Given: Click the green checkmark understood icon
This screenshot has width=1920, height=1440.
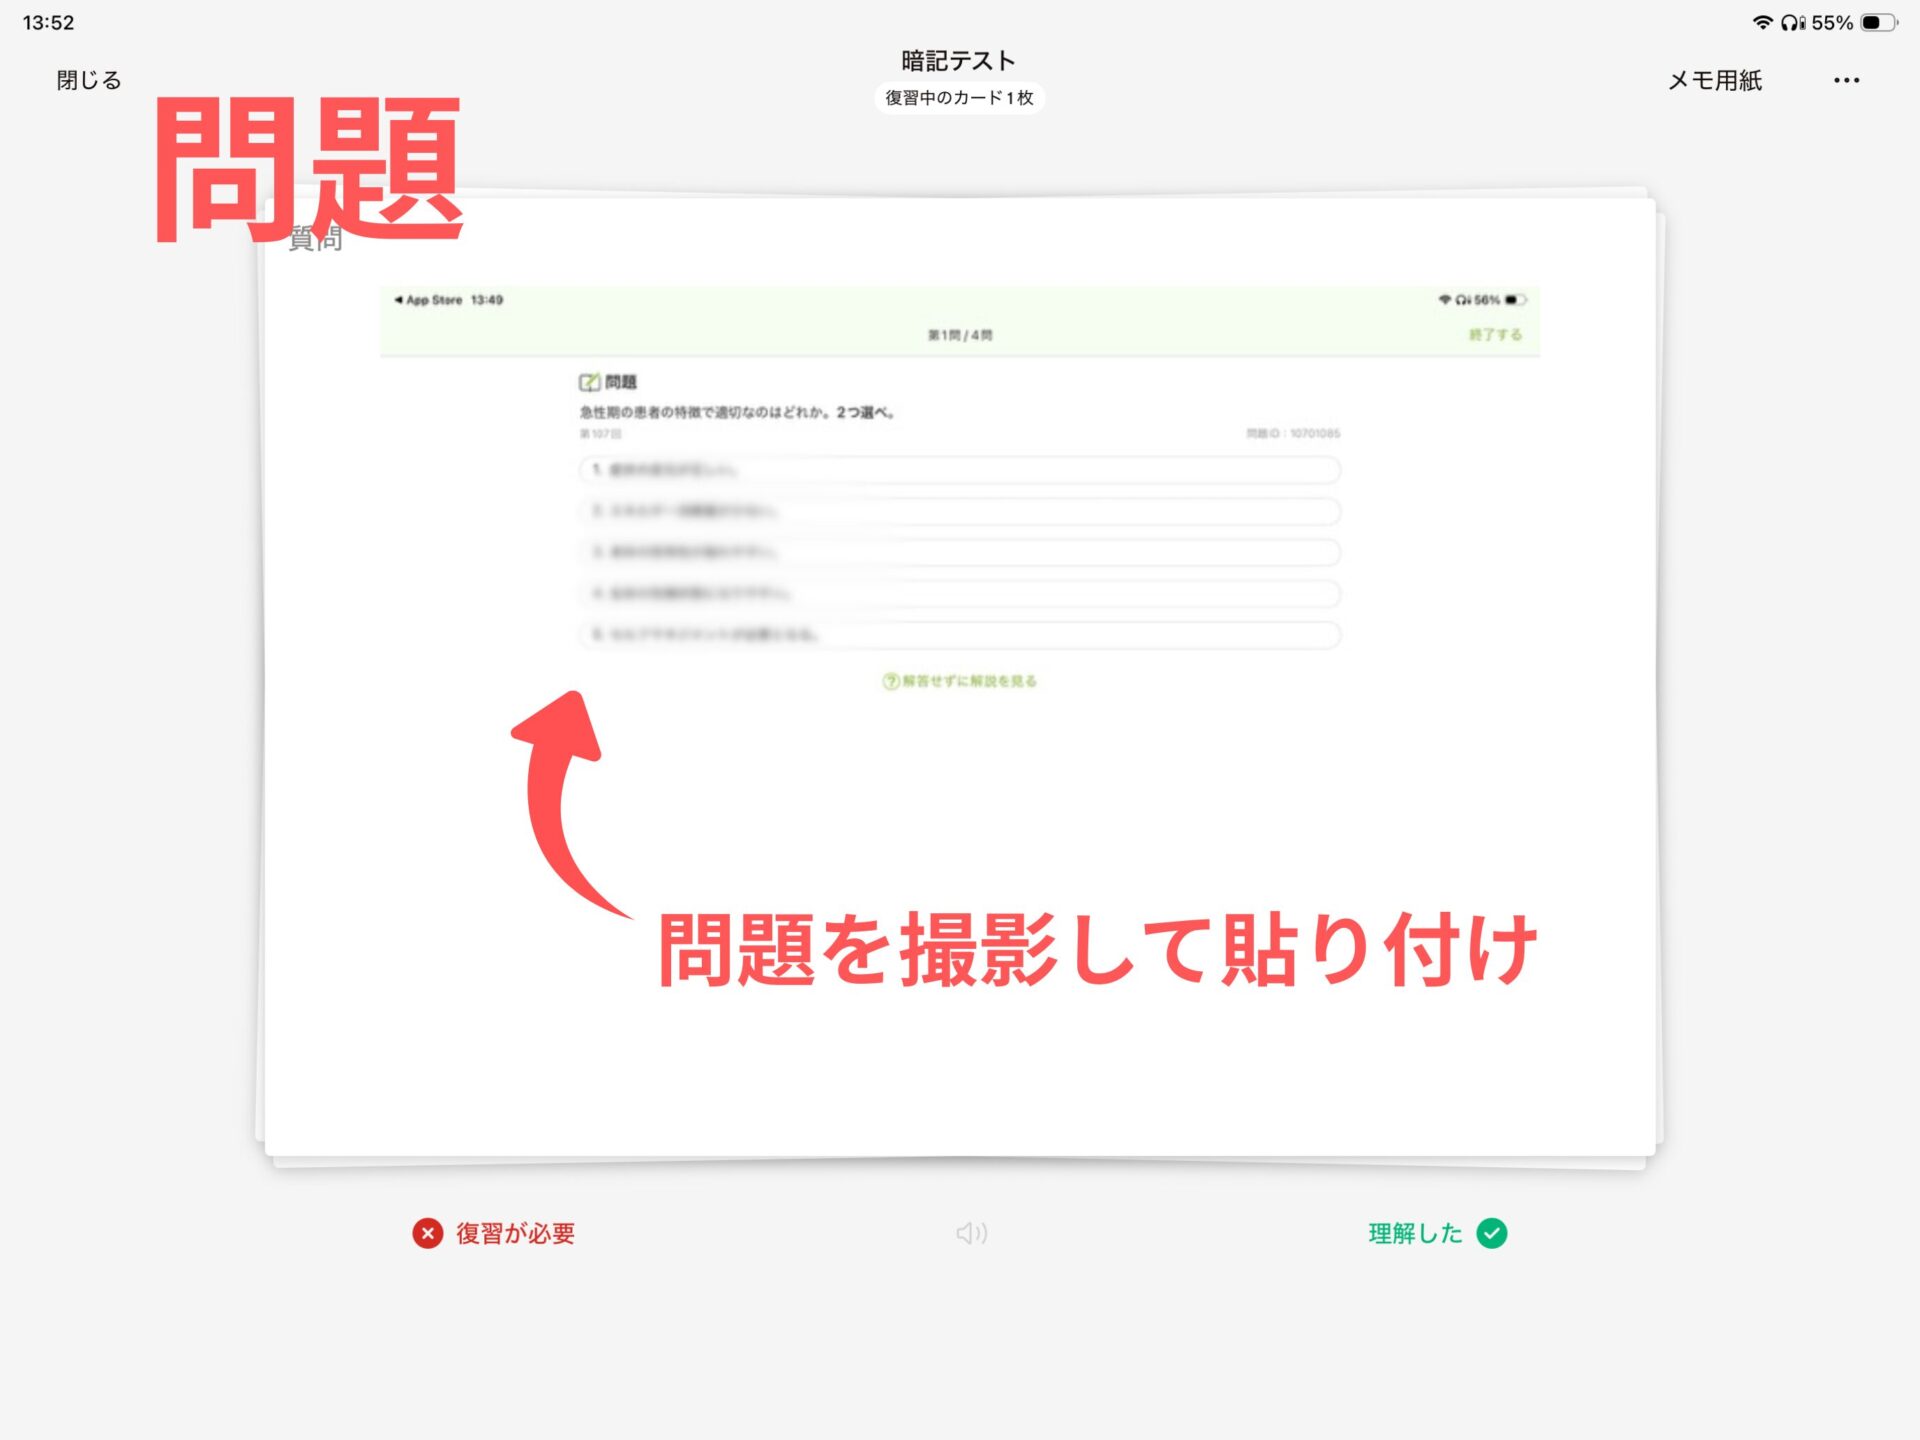Looking at the screenshot, I should coord(1492,1233).
